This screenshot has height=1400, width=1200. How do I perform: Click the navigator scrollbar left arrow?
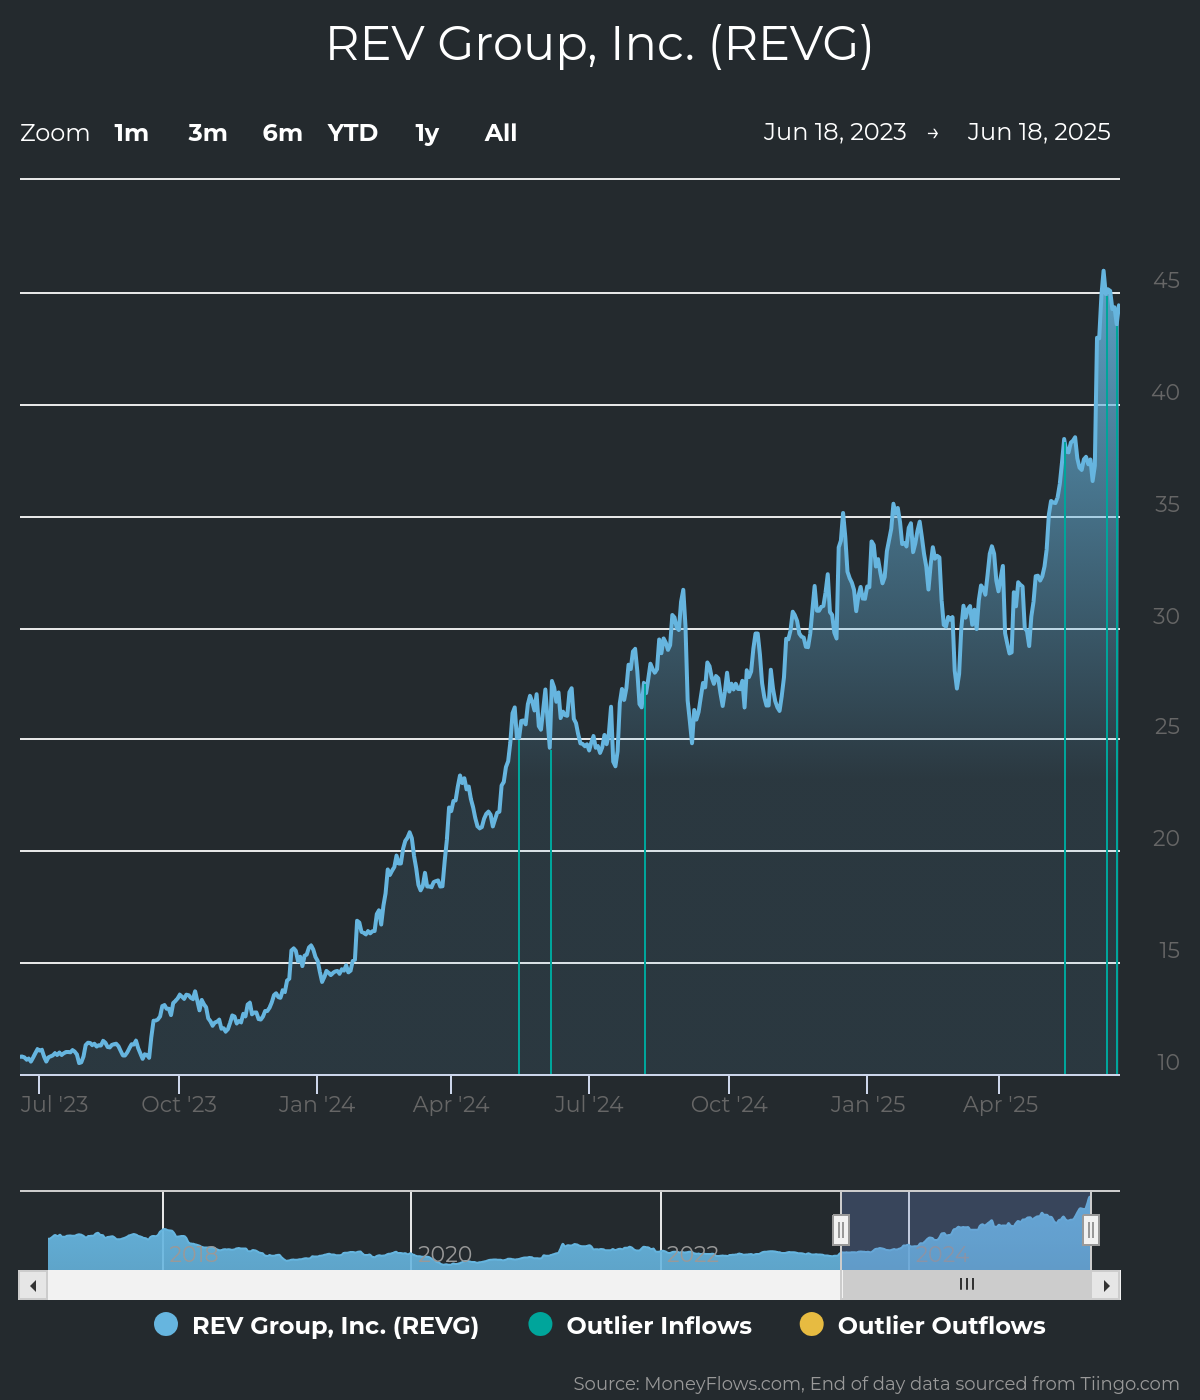[x=33, y=1285]
